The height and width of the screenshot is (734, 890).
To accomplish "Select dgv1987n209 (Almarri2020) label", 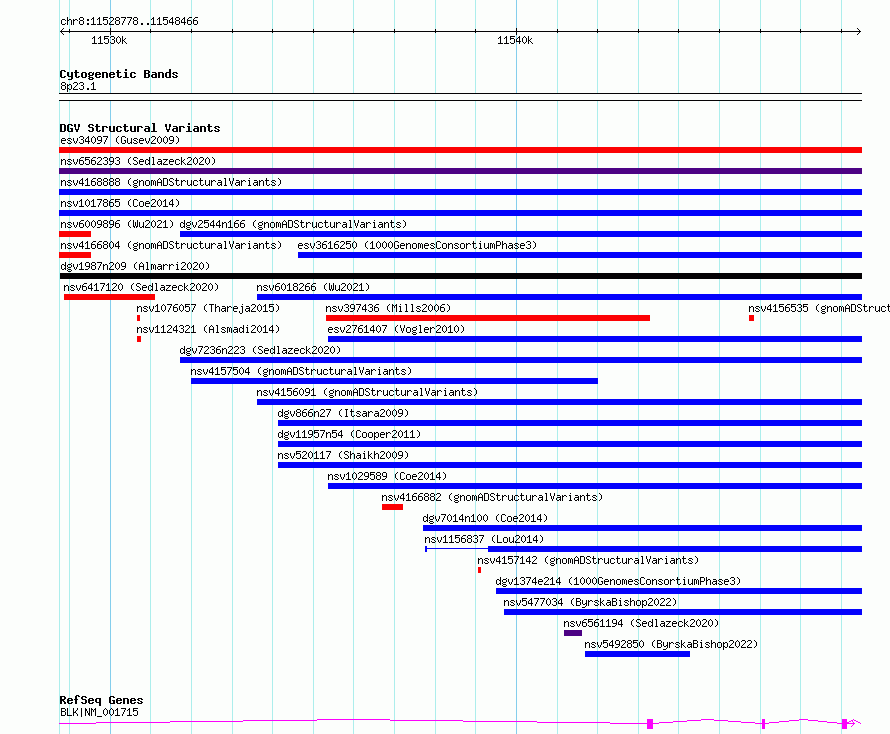I will point(135,266).
